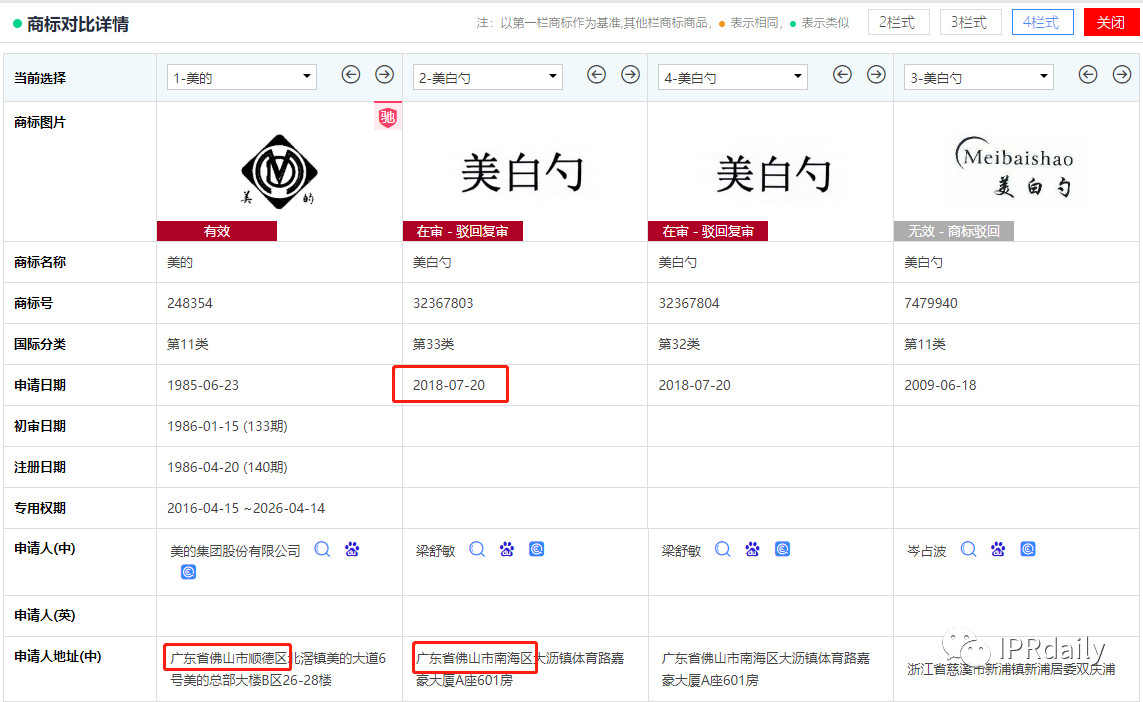
Task: Select the 4栏式 layout
Action: pos(1042,23)
